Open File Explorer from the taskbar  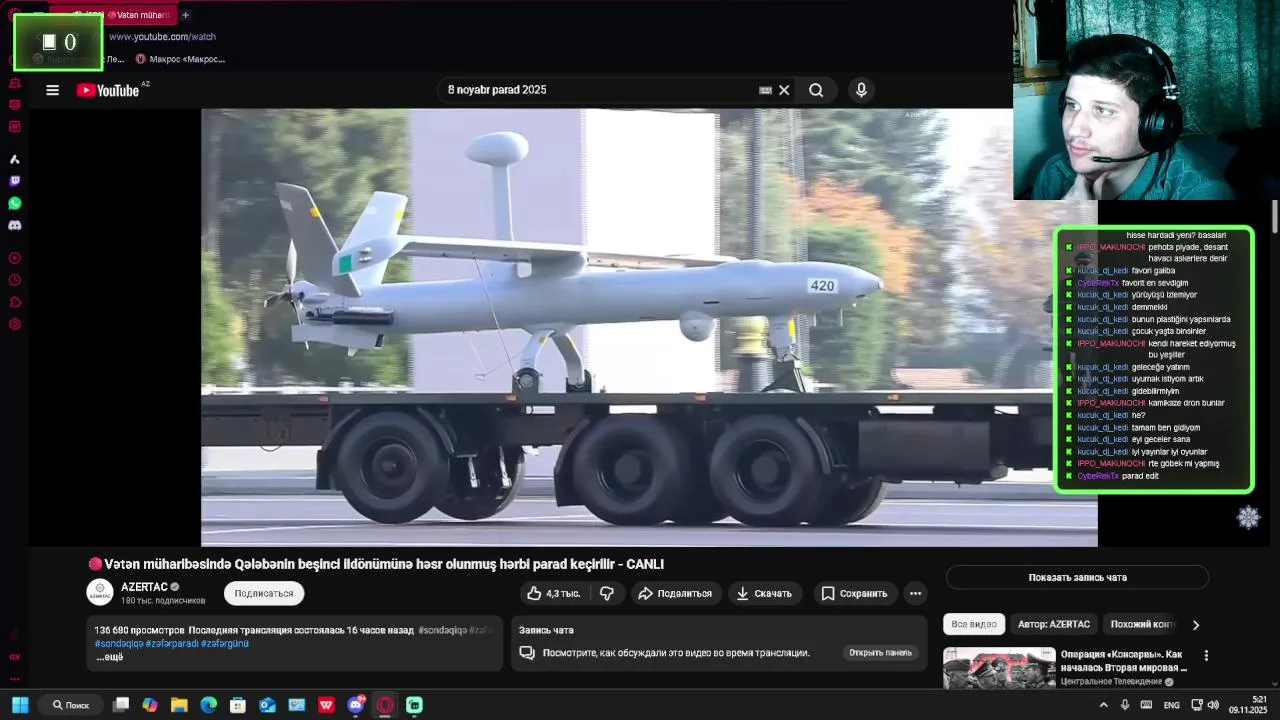click(179, 705)
